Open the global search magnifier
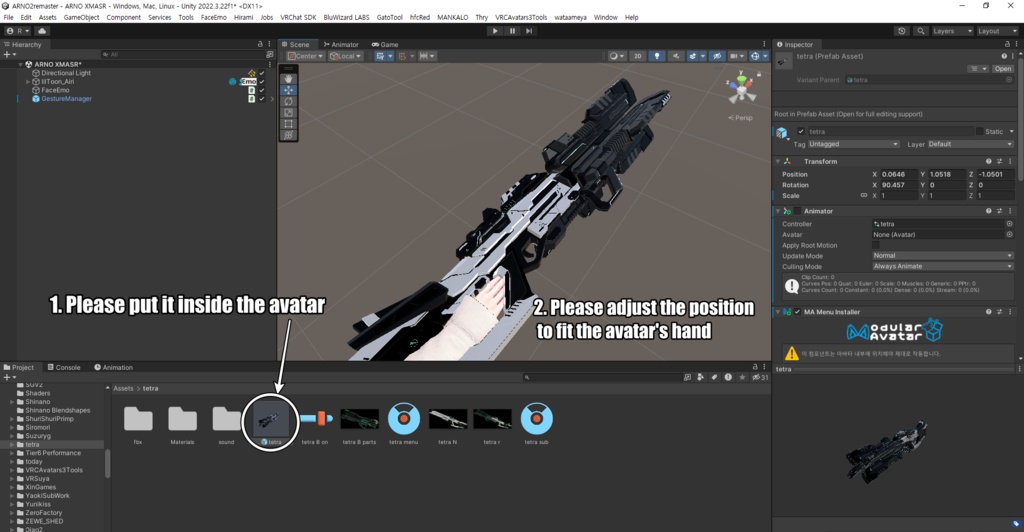This screenshot has height=532, width=1024. [921, 31]
